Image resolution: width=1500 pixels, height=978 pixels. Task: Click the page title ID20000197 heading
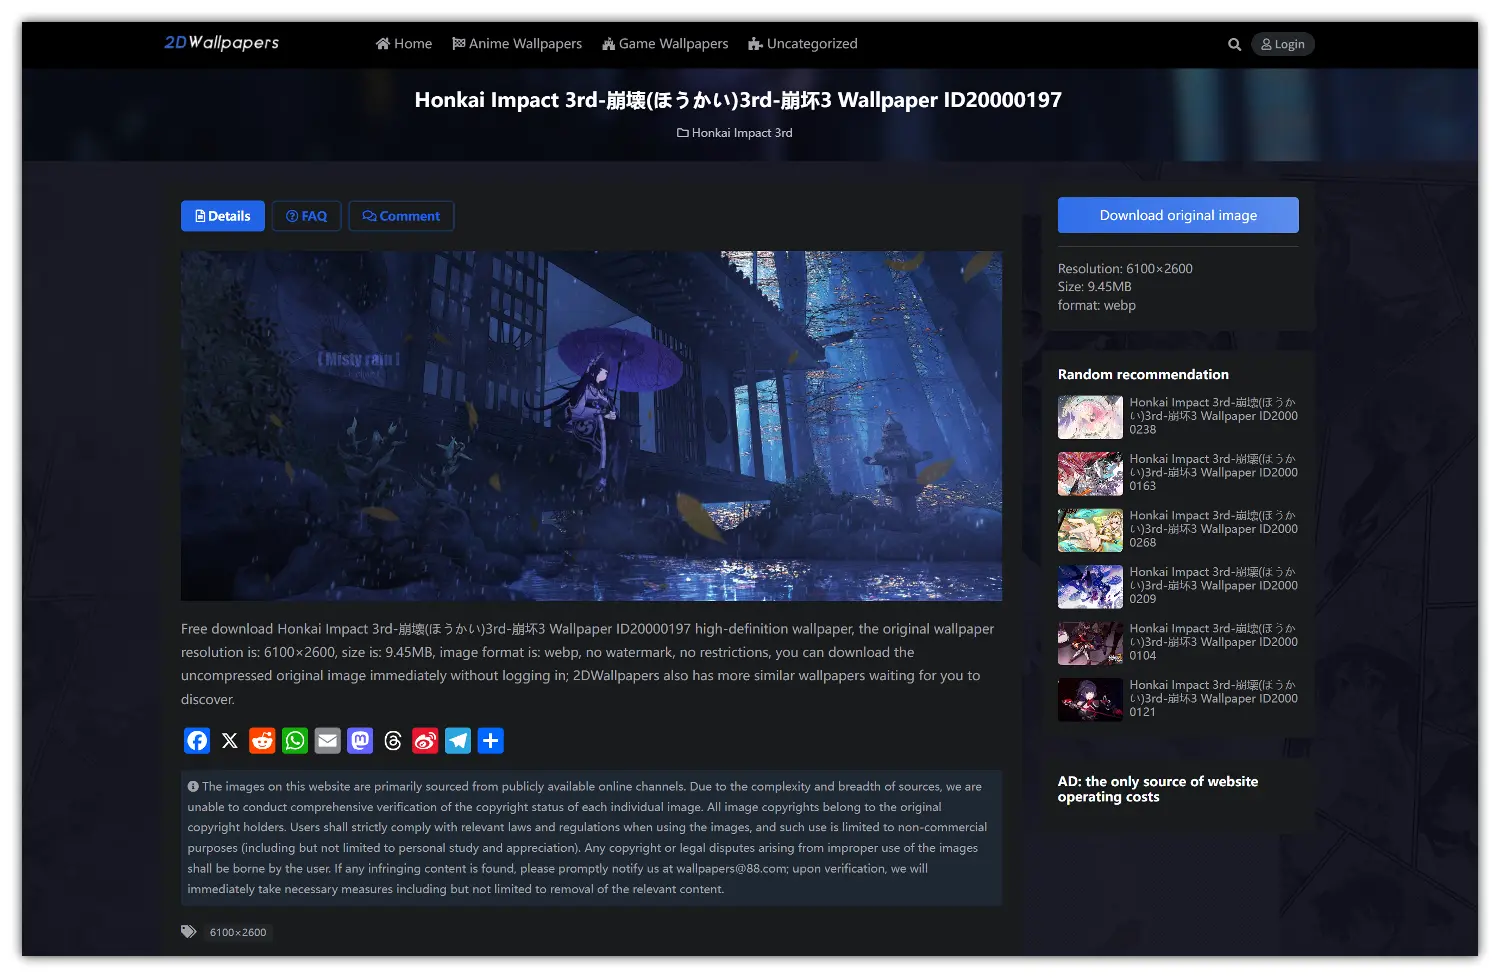pyautogui.click(x=738, y=100)
